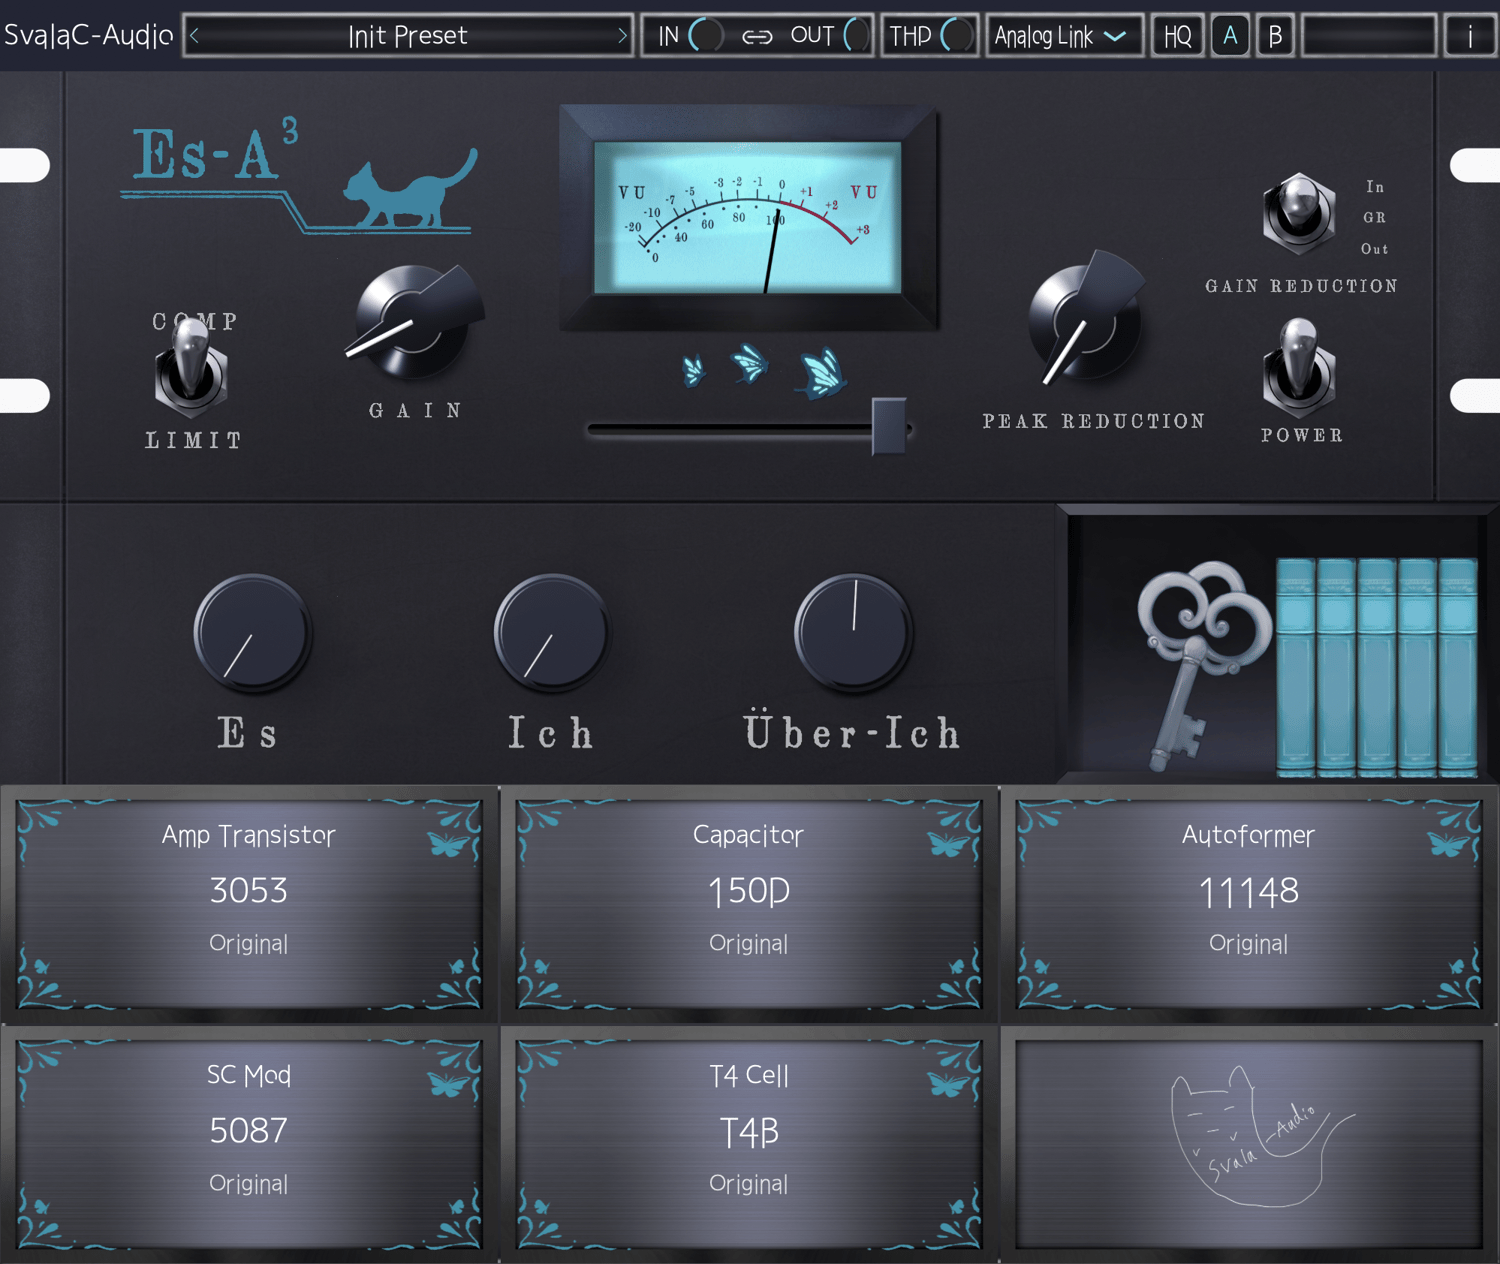Switch the Gain Reduction meter mode toggle
Screen dimensions: 1500x1264
pyautogui.click(x=1299, y=212)
